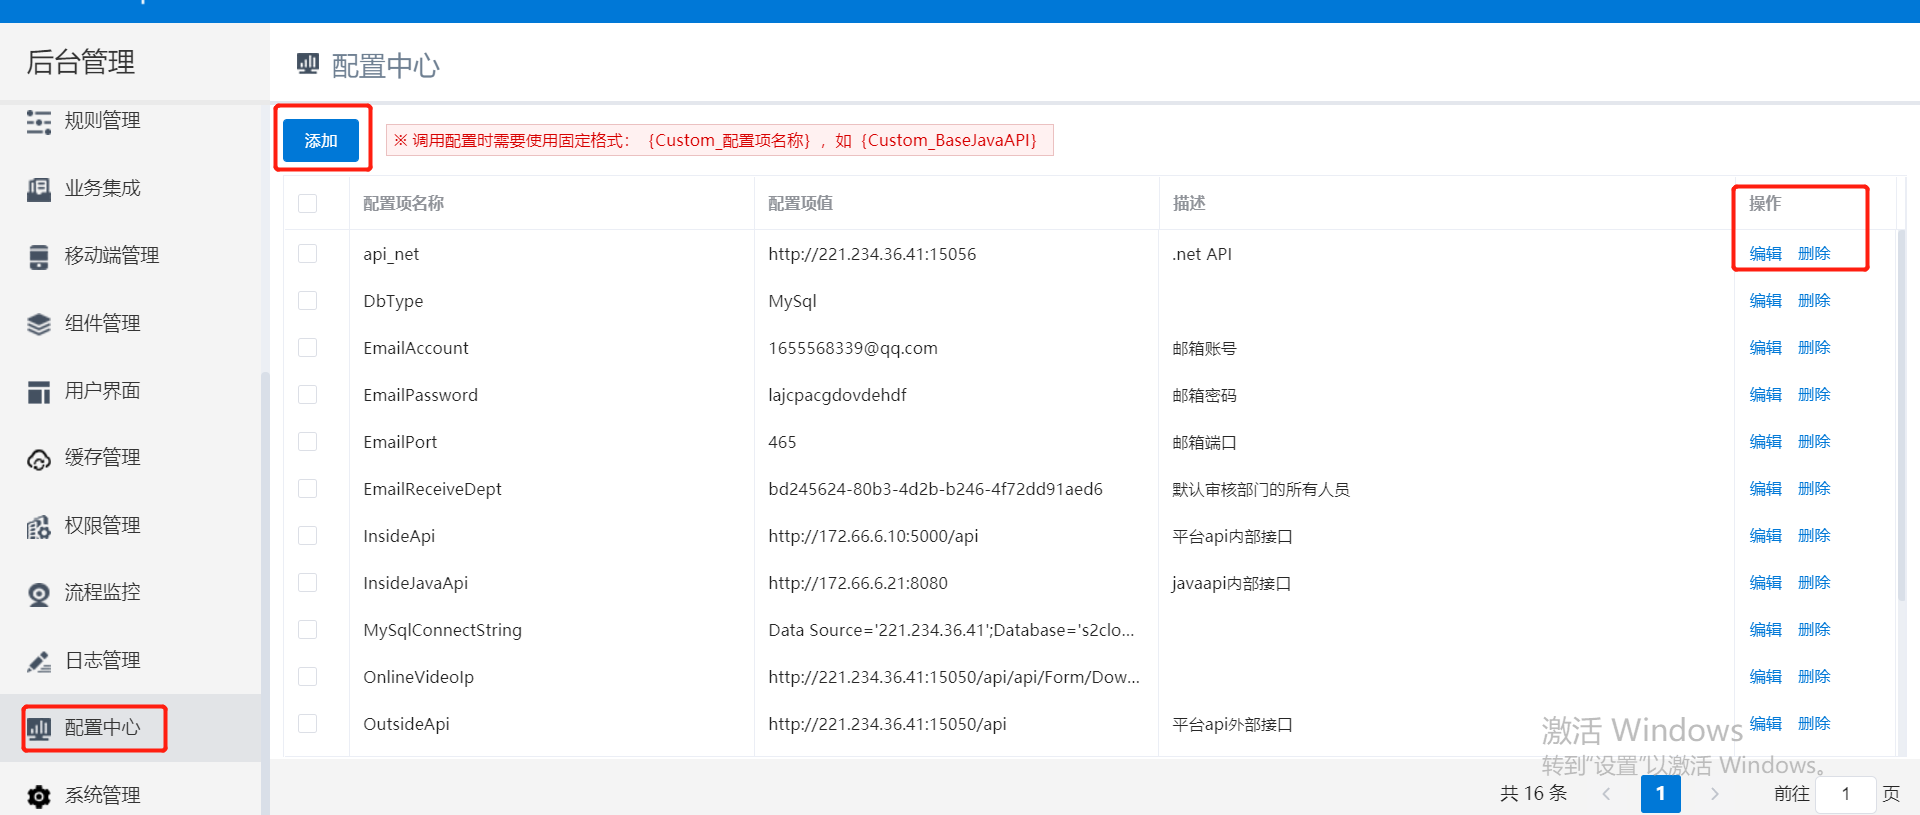The image size is (1920, 815).
Task: Delete the EmailPassword entry
Action: (1814, 395)
